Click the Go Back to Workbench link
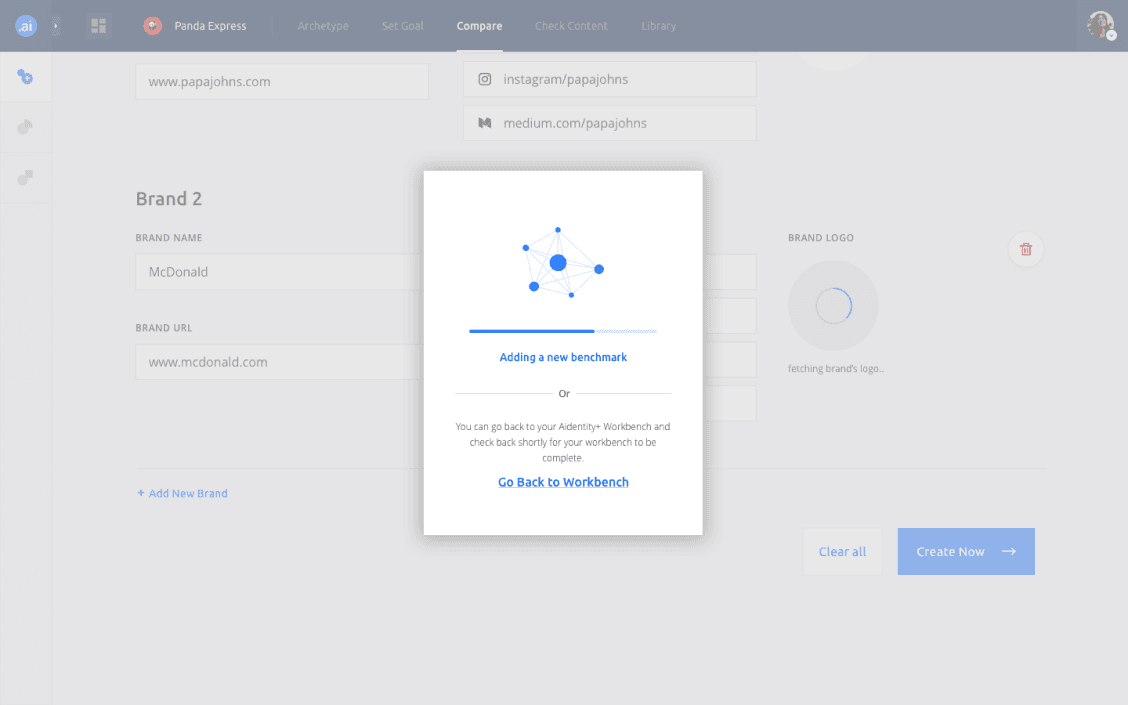Screen dimensions: 1128x705 (563, 482)
